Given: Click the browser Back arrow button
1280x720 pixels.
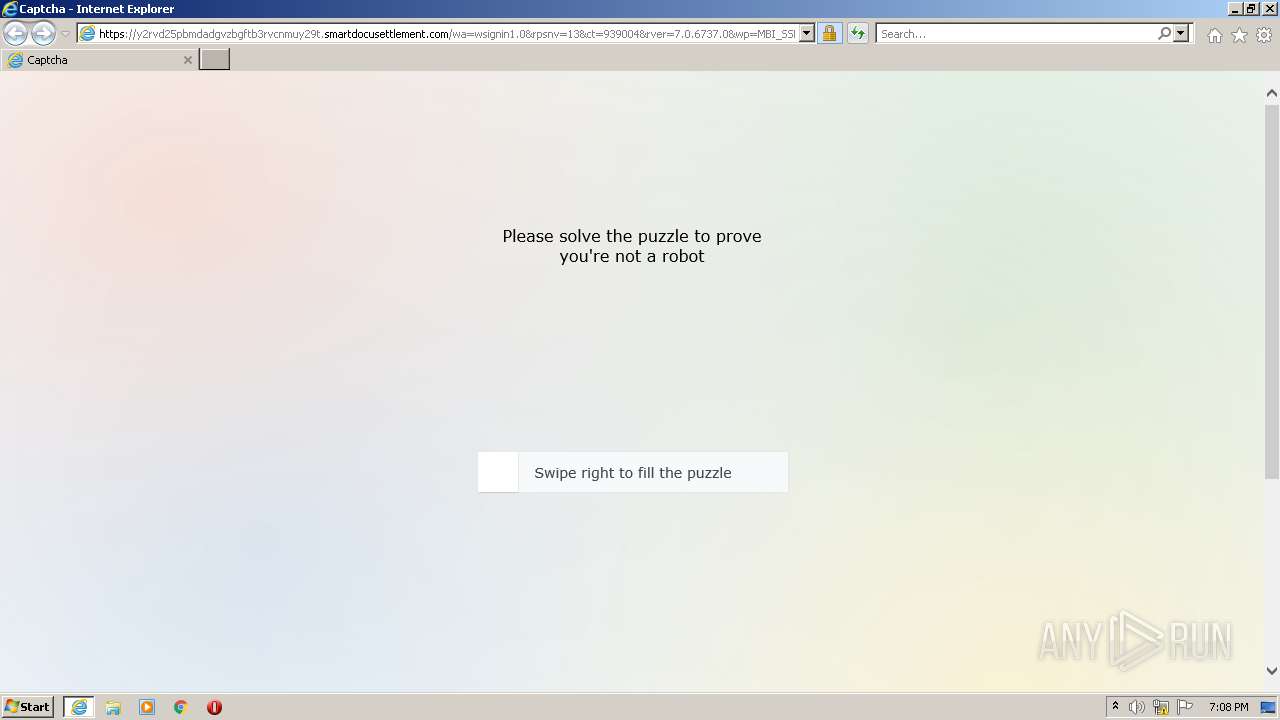Looking at the screenshot, I should coord(16,34).
